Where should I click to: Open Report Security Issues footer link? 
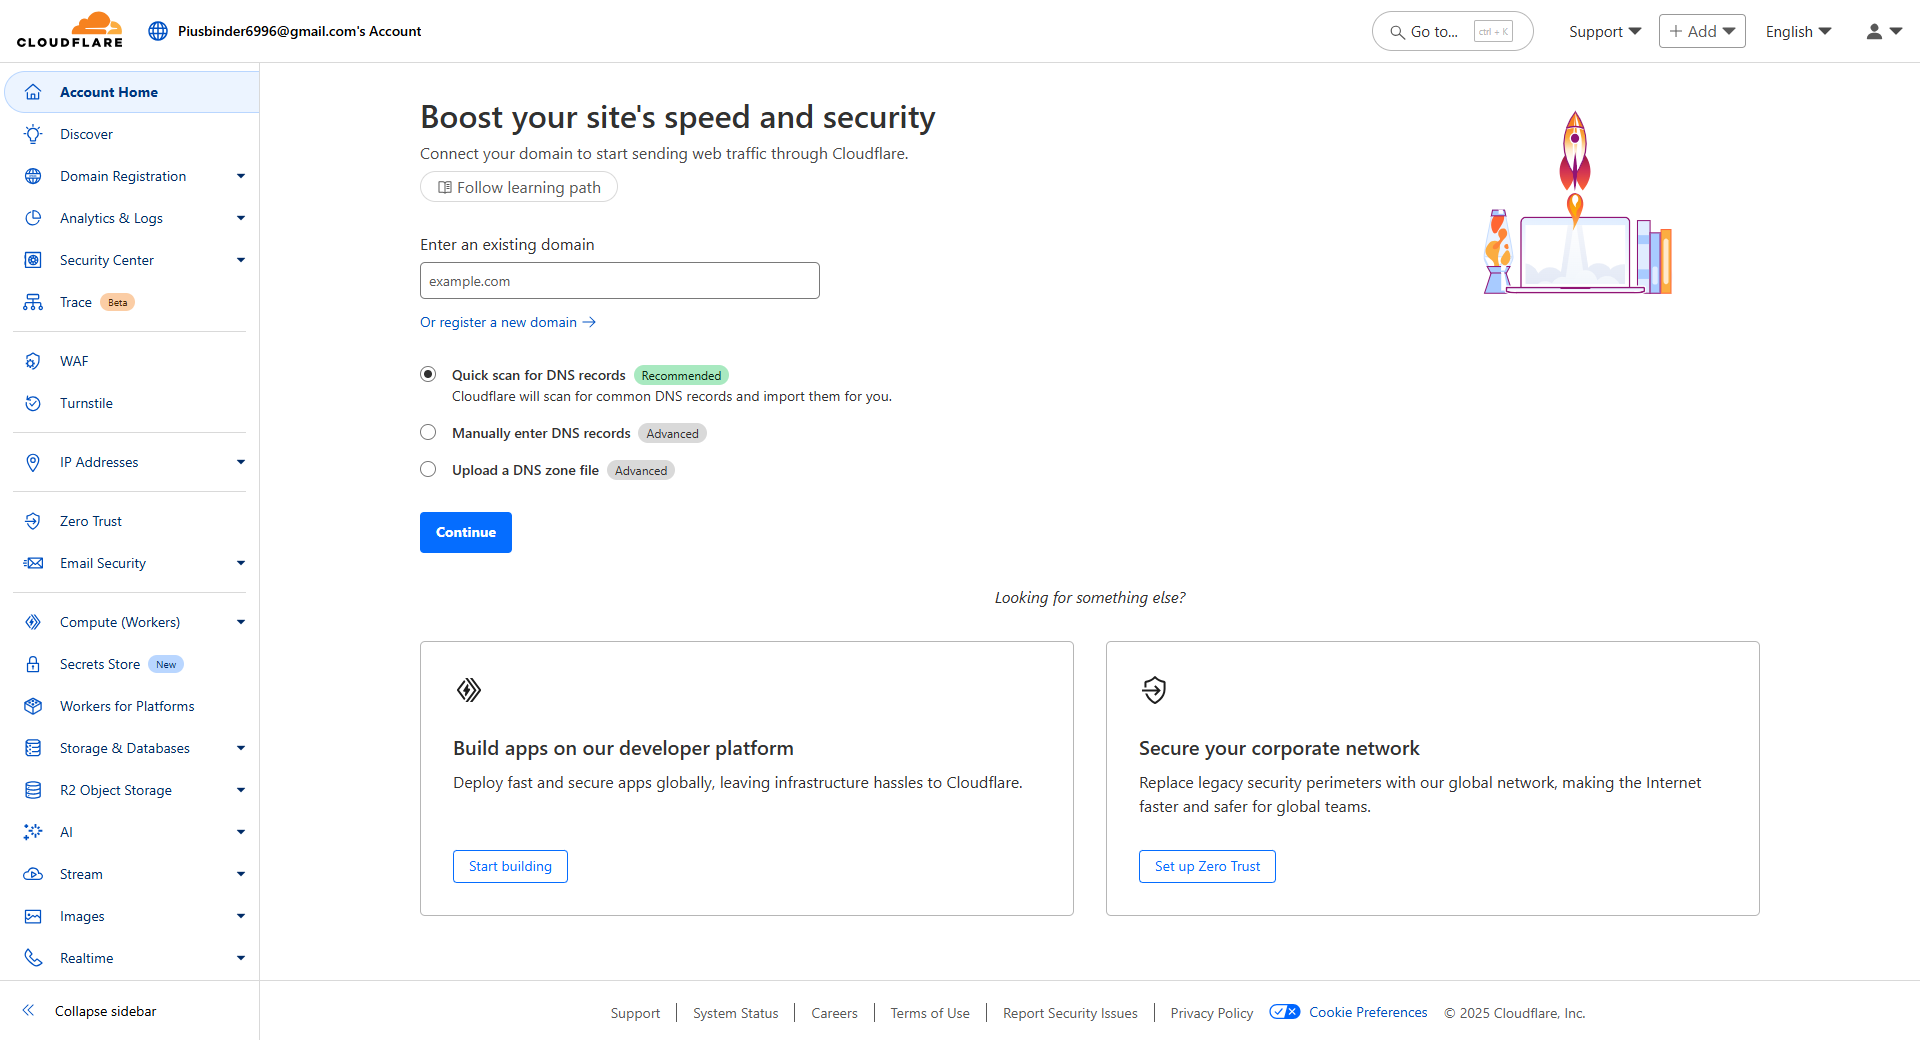click(1070, 1013)
